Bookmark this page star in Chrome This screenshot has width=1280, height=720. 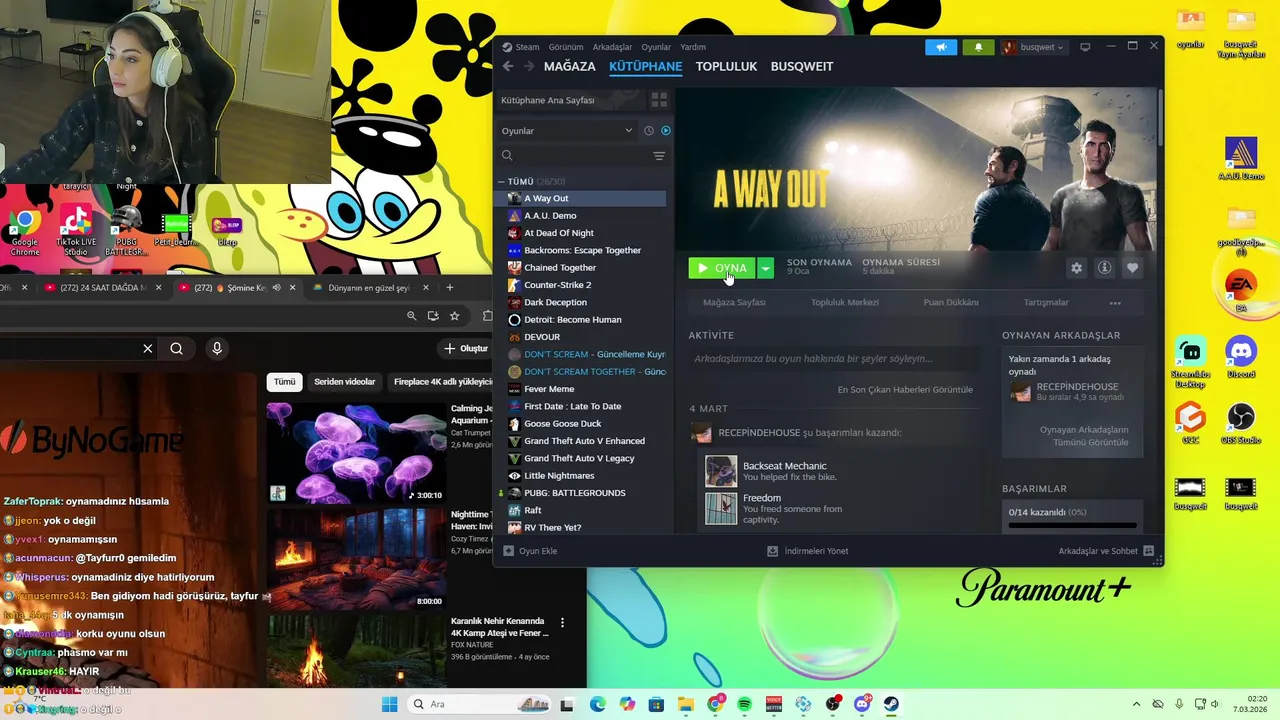point(454,316)
